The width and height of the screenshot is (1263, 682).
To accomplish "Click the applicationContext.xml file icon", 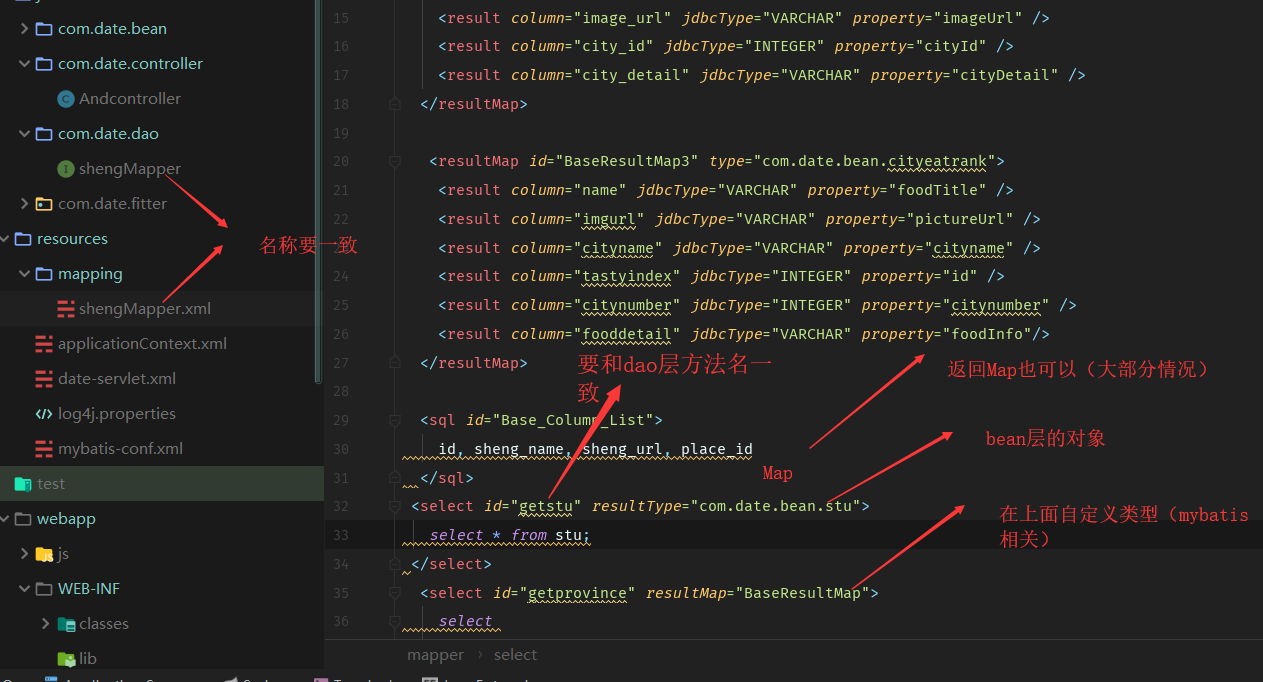I will tap(44, 344).
